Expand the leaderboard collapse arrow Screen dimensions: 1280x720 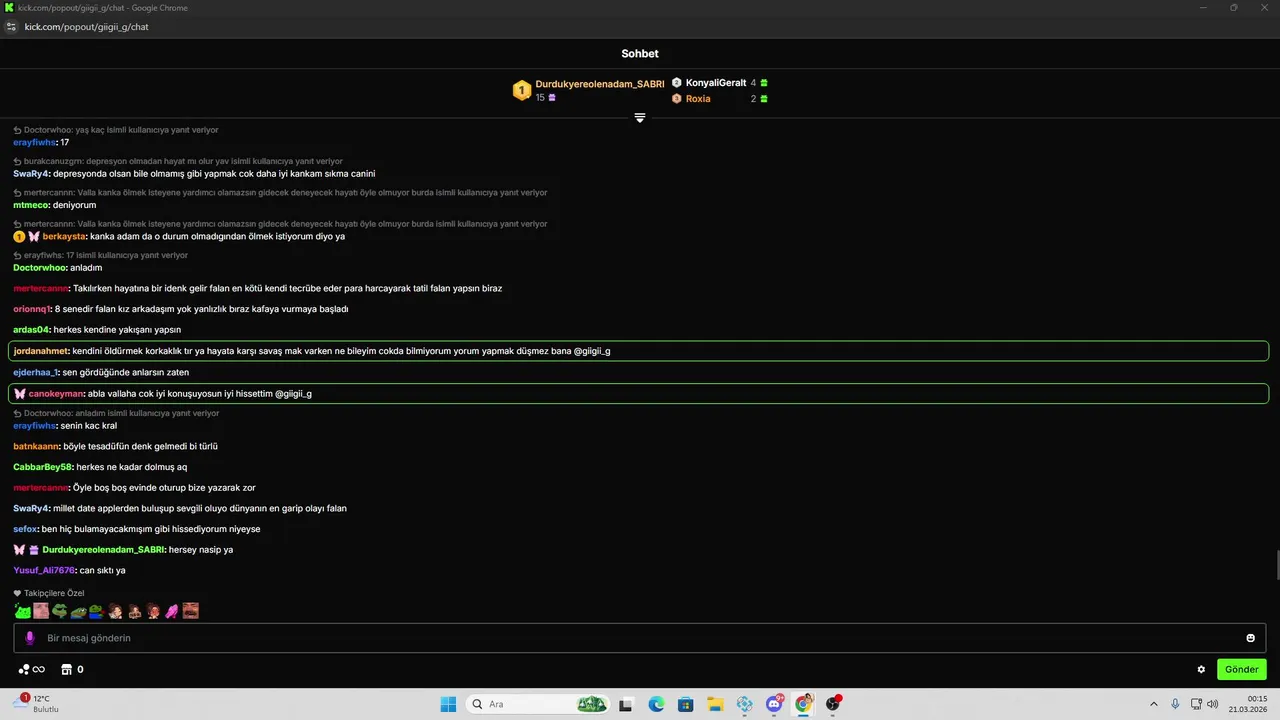pyautogui.click(x=640, y=118)
